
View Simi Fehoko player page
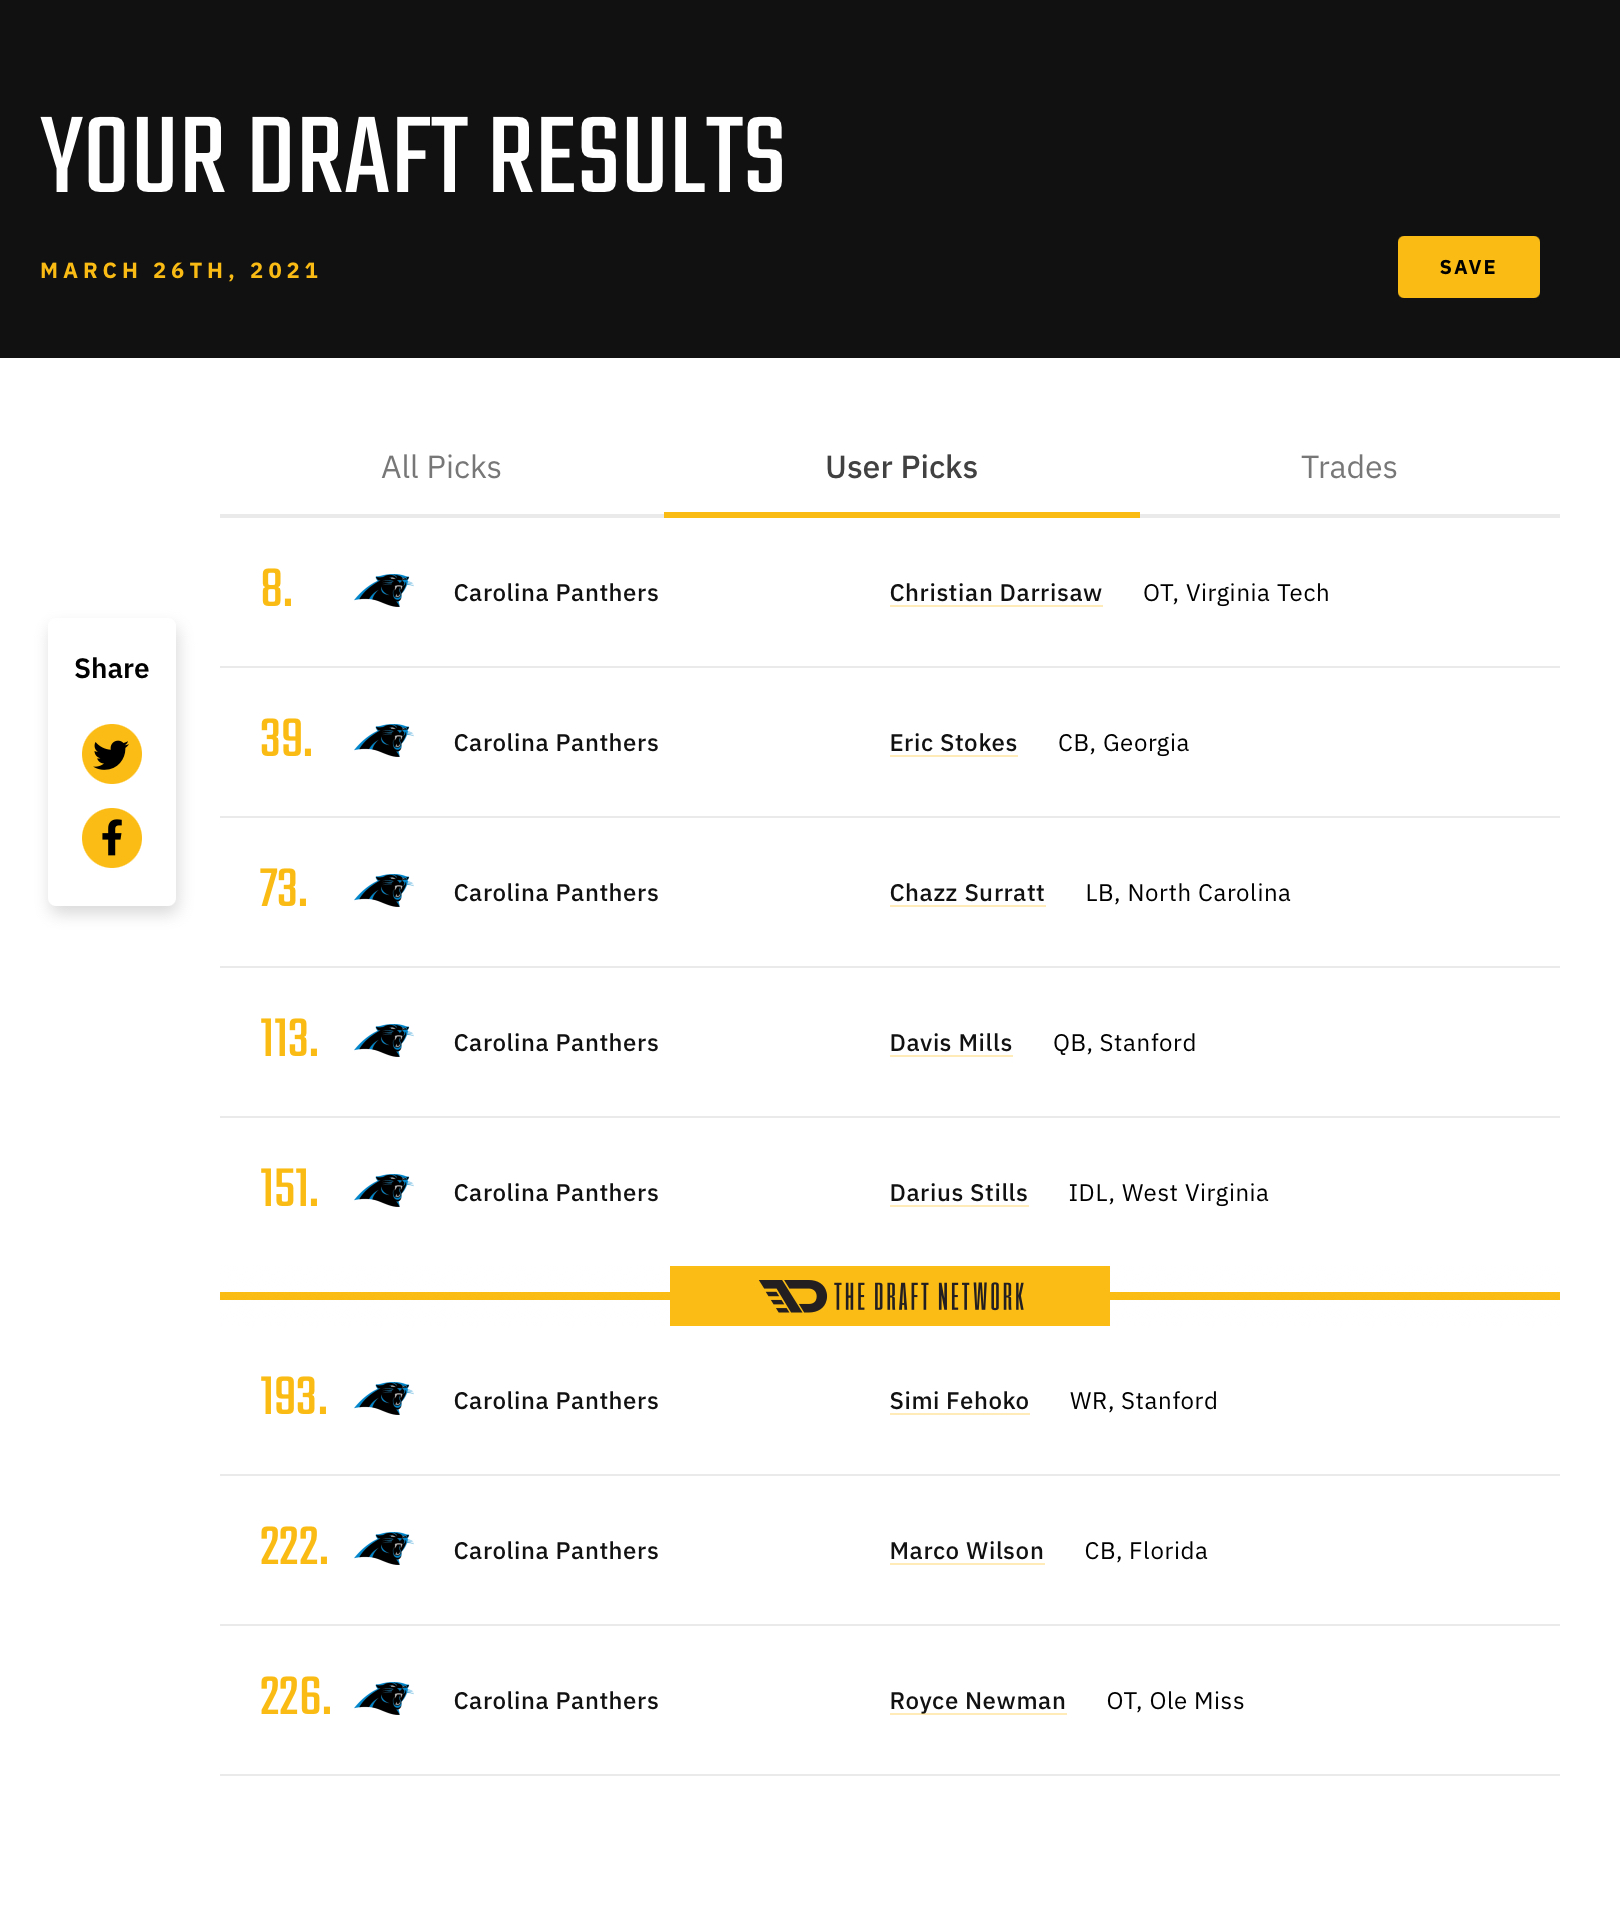(x=960, y=1401)
